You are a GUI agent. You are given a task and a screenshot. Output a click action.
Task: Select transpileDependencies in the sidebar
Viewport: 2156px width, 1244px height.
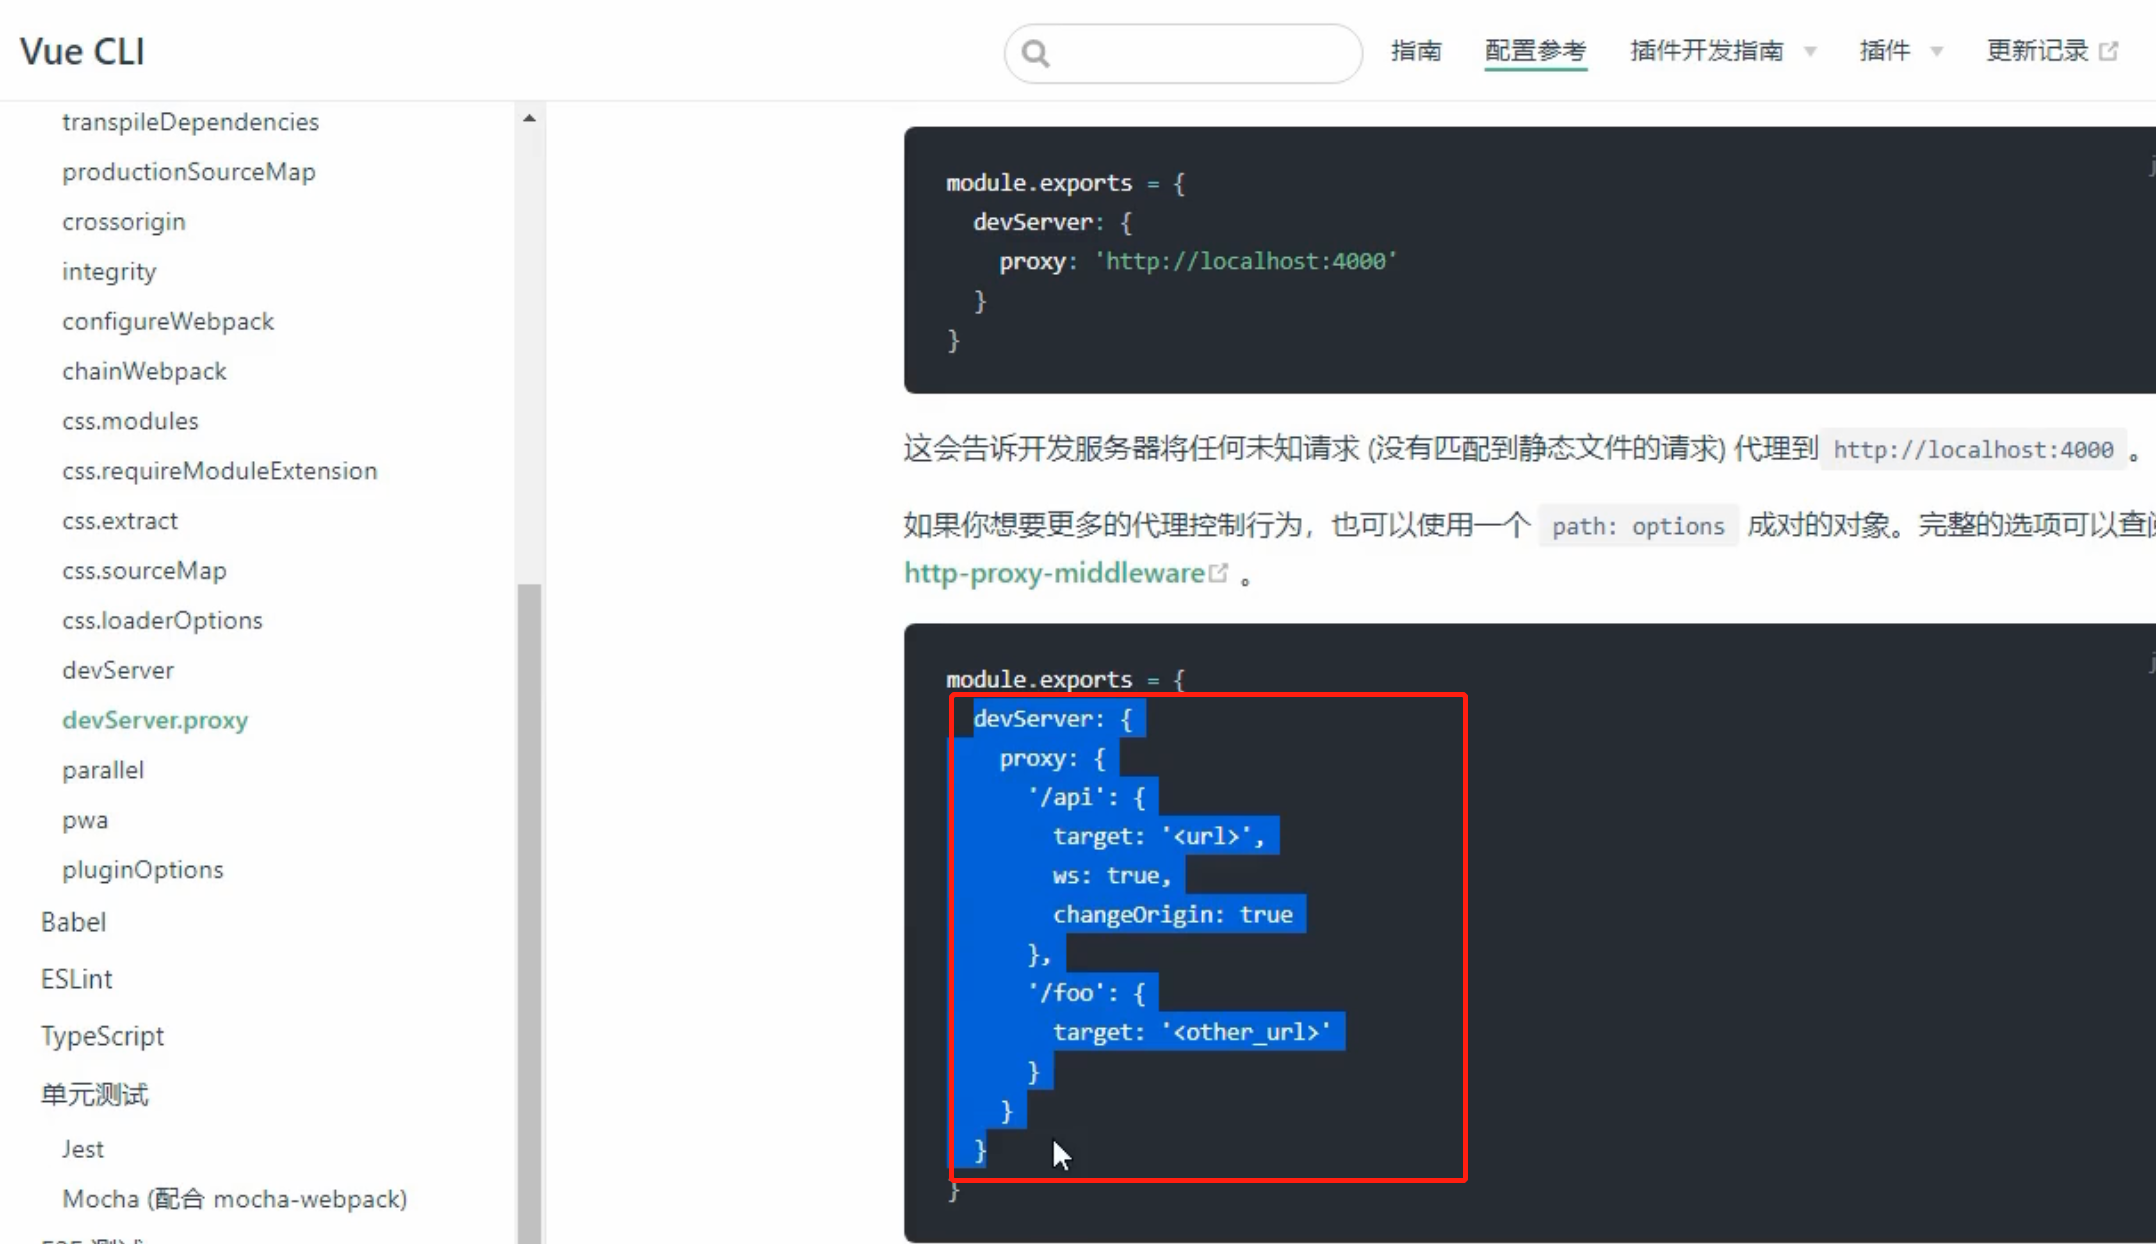[x=191, y=122]
